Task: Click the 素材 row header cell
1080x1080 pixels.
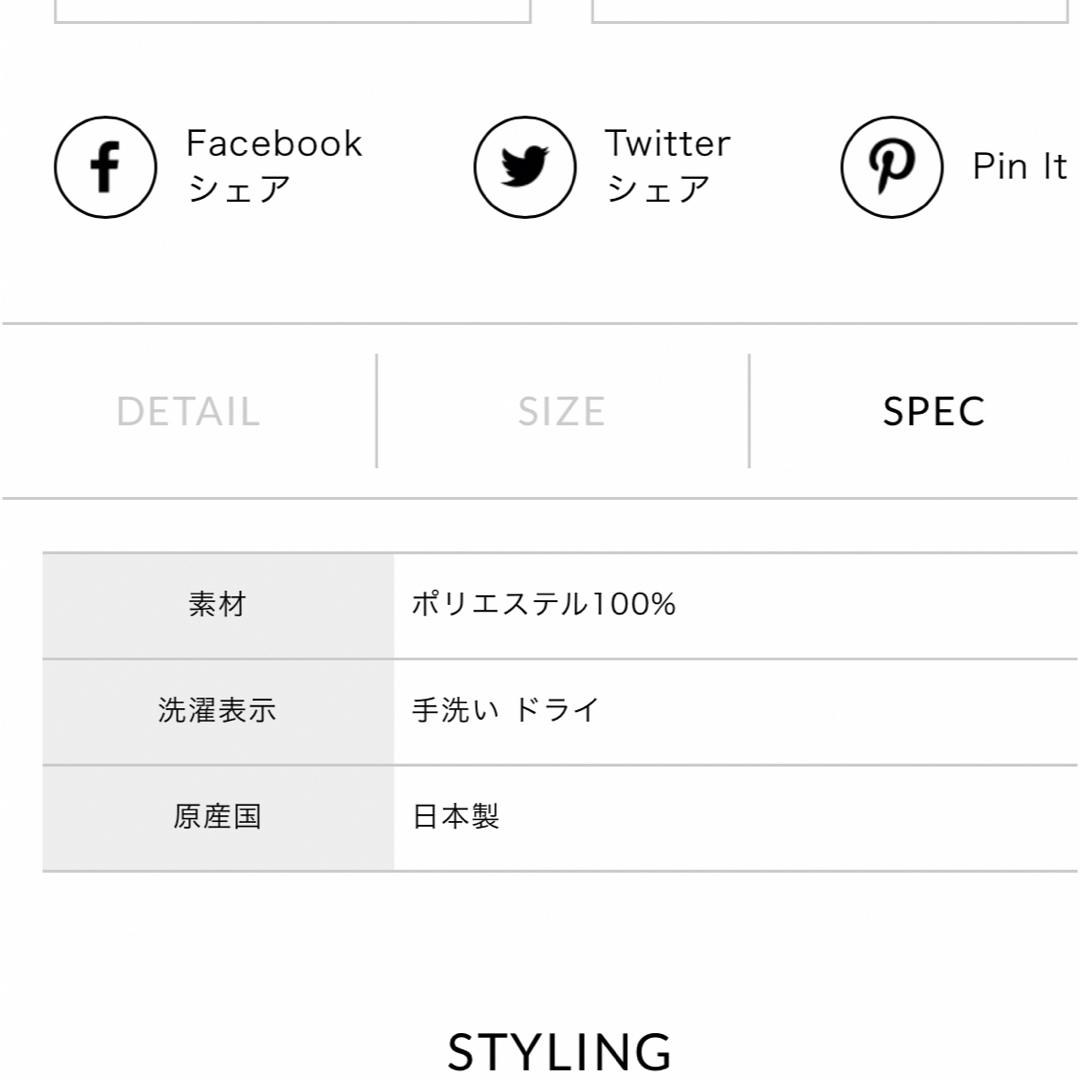Action: click(218, 605)
